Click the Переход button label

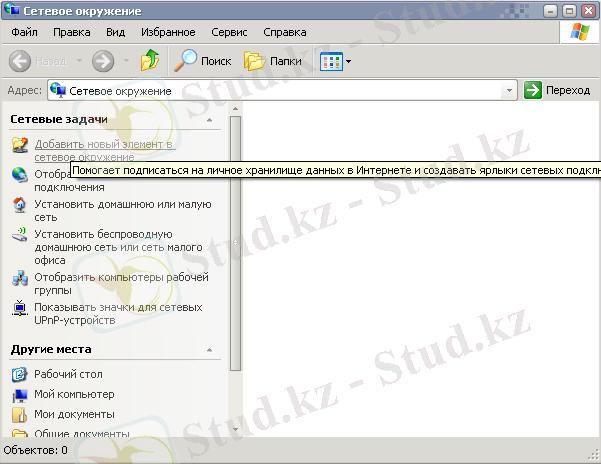[x=568, y=90]
